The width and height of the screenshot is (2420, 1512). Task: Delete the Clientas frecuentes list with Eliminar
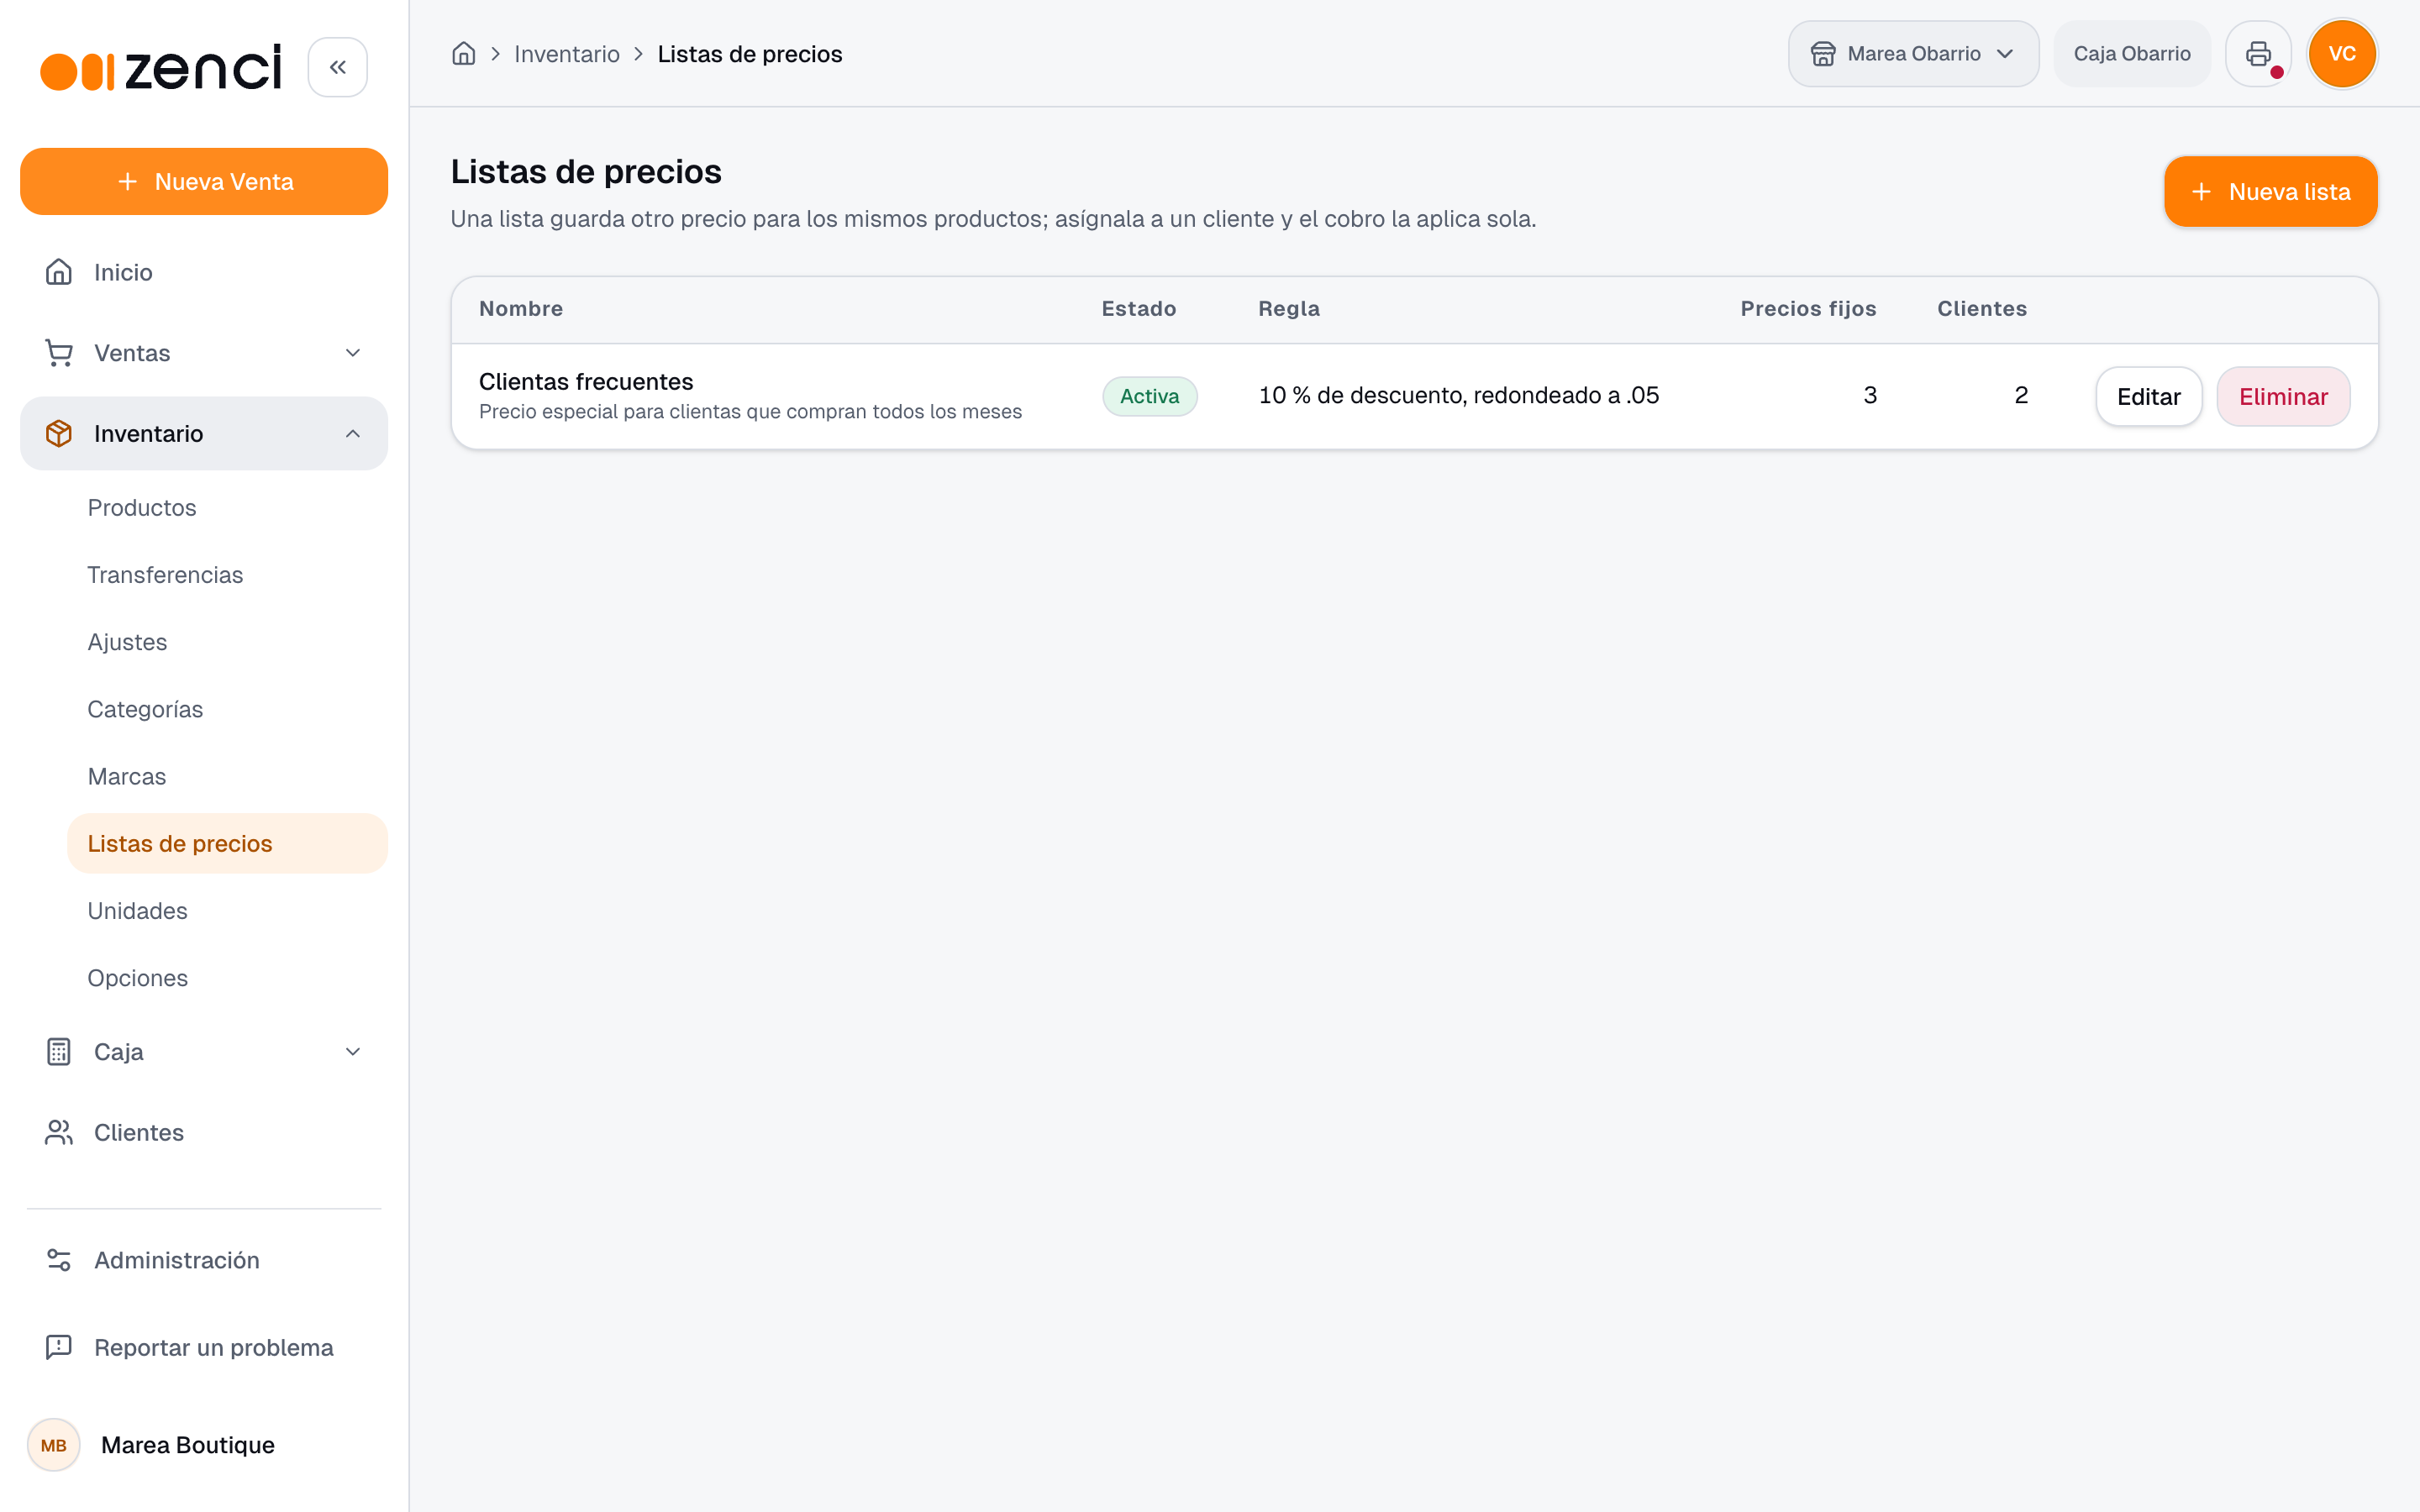pyautogui.click(x=2283, y=396)
